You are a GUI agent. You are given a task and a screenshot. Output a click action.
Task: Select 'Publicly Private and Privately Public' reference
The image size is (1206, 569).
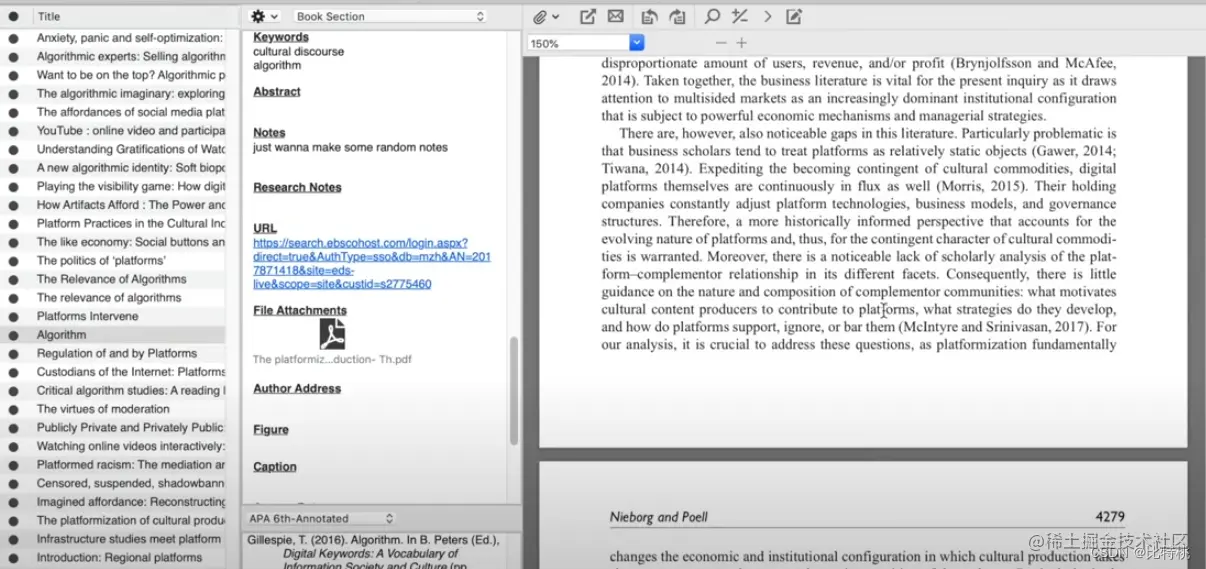pyautogui.click(x=131, y=427)
